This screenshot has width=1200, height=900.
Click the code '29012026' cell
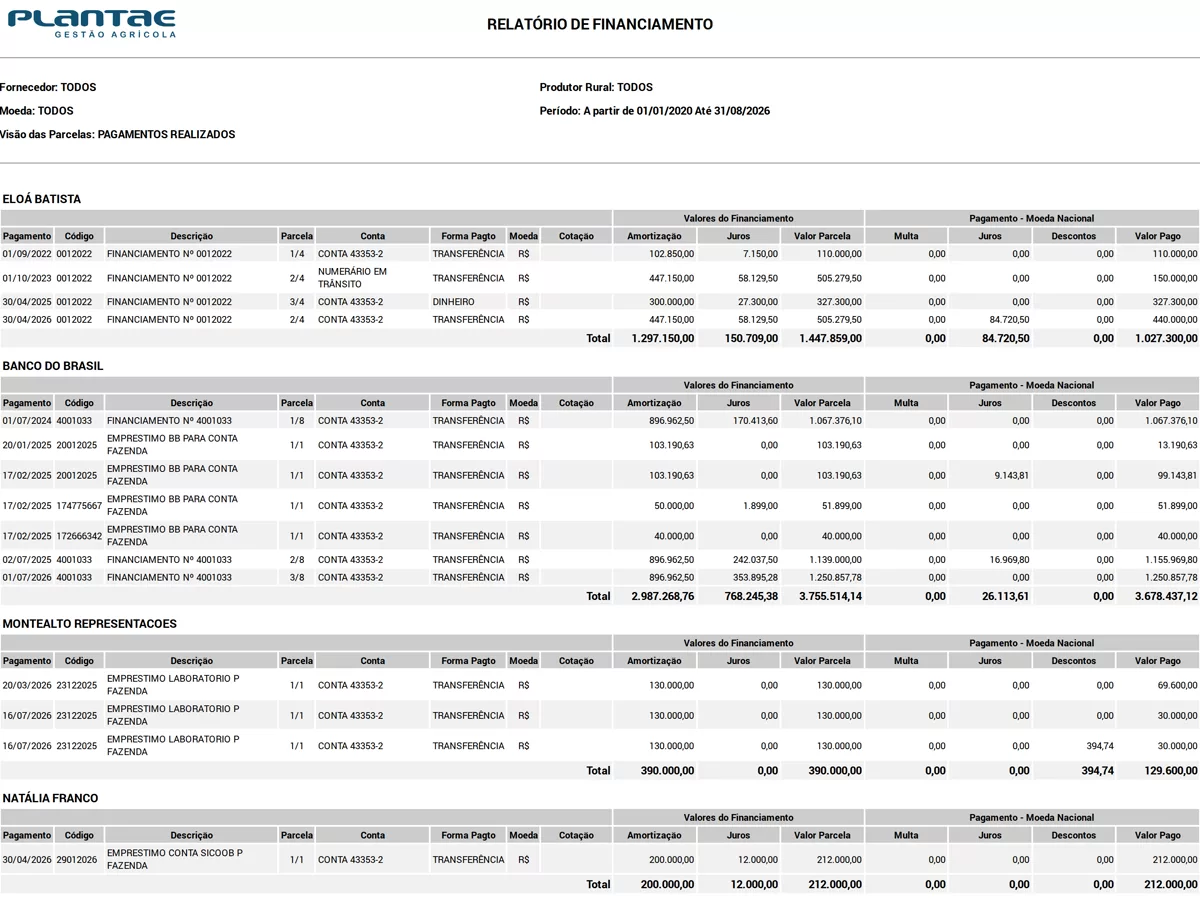pyautogui.click(x=77, y=859)
